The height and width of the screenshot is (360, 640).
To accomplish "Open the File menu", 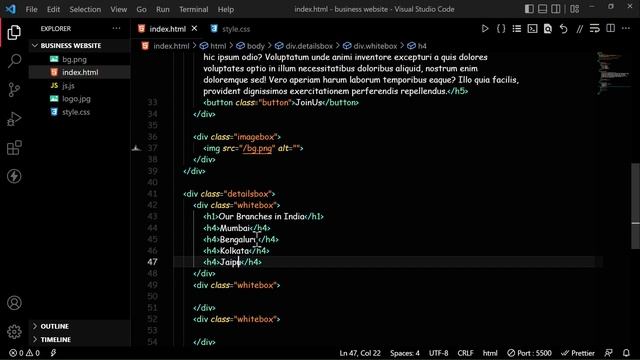I will [x=31, y=9].
